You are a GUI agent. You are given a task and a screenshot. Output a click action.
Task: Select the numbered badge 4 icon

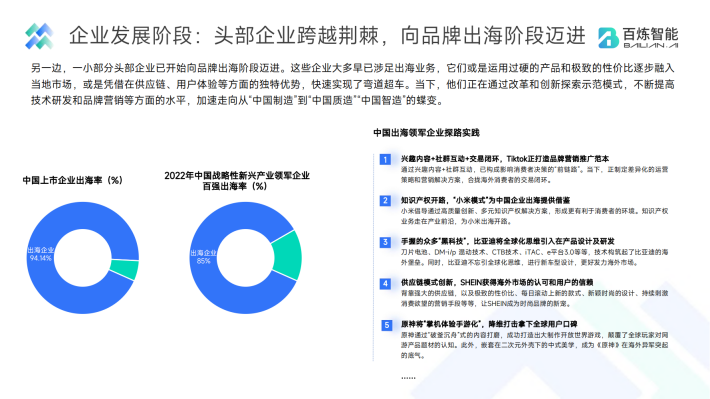(x=385, y=284)
